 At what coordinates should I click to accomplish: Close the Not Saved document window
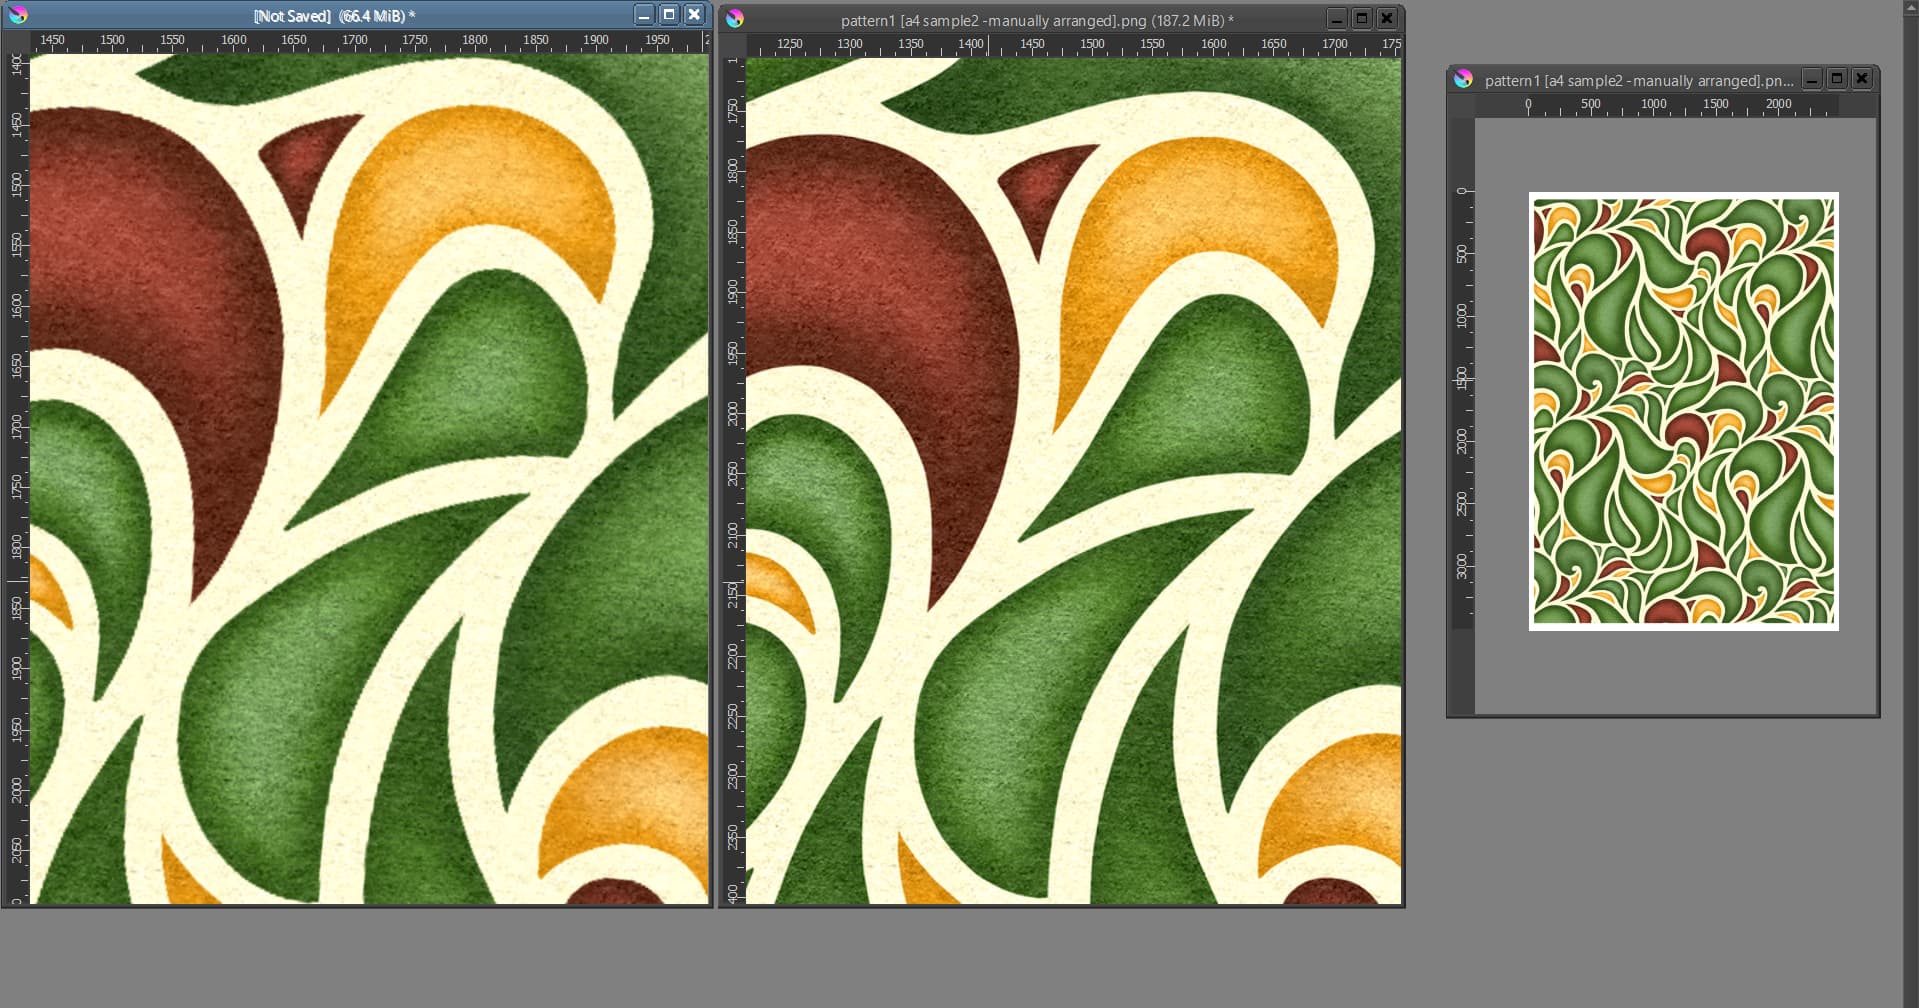coord(694,15)
